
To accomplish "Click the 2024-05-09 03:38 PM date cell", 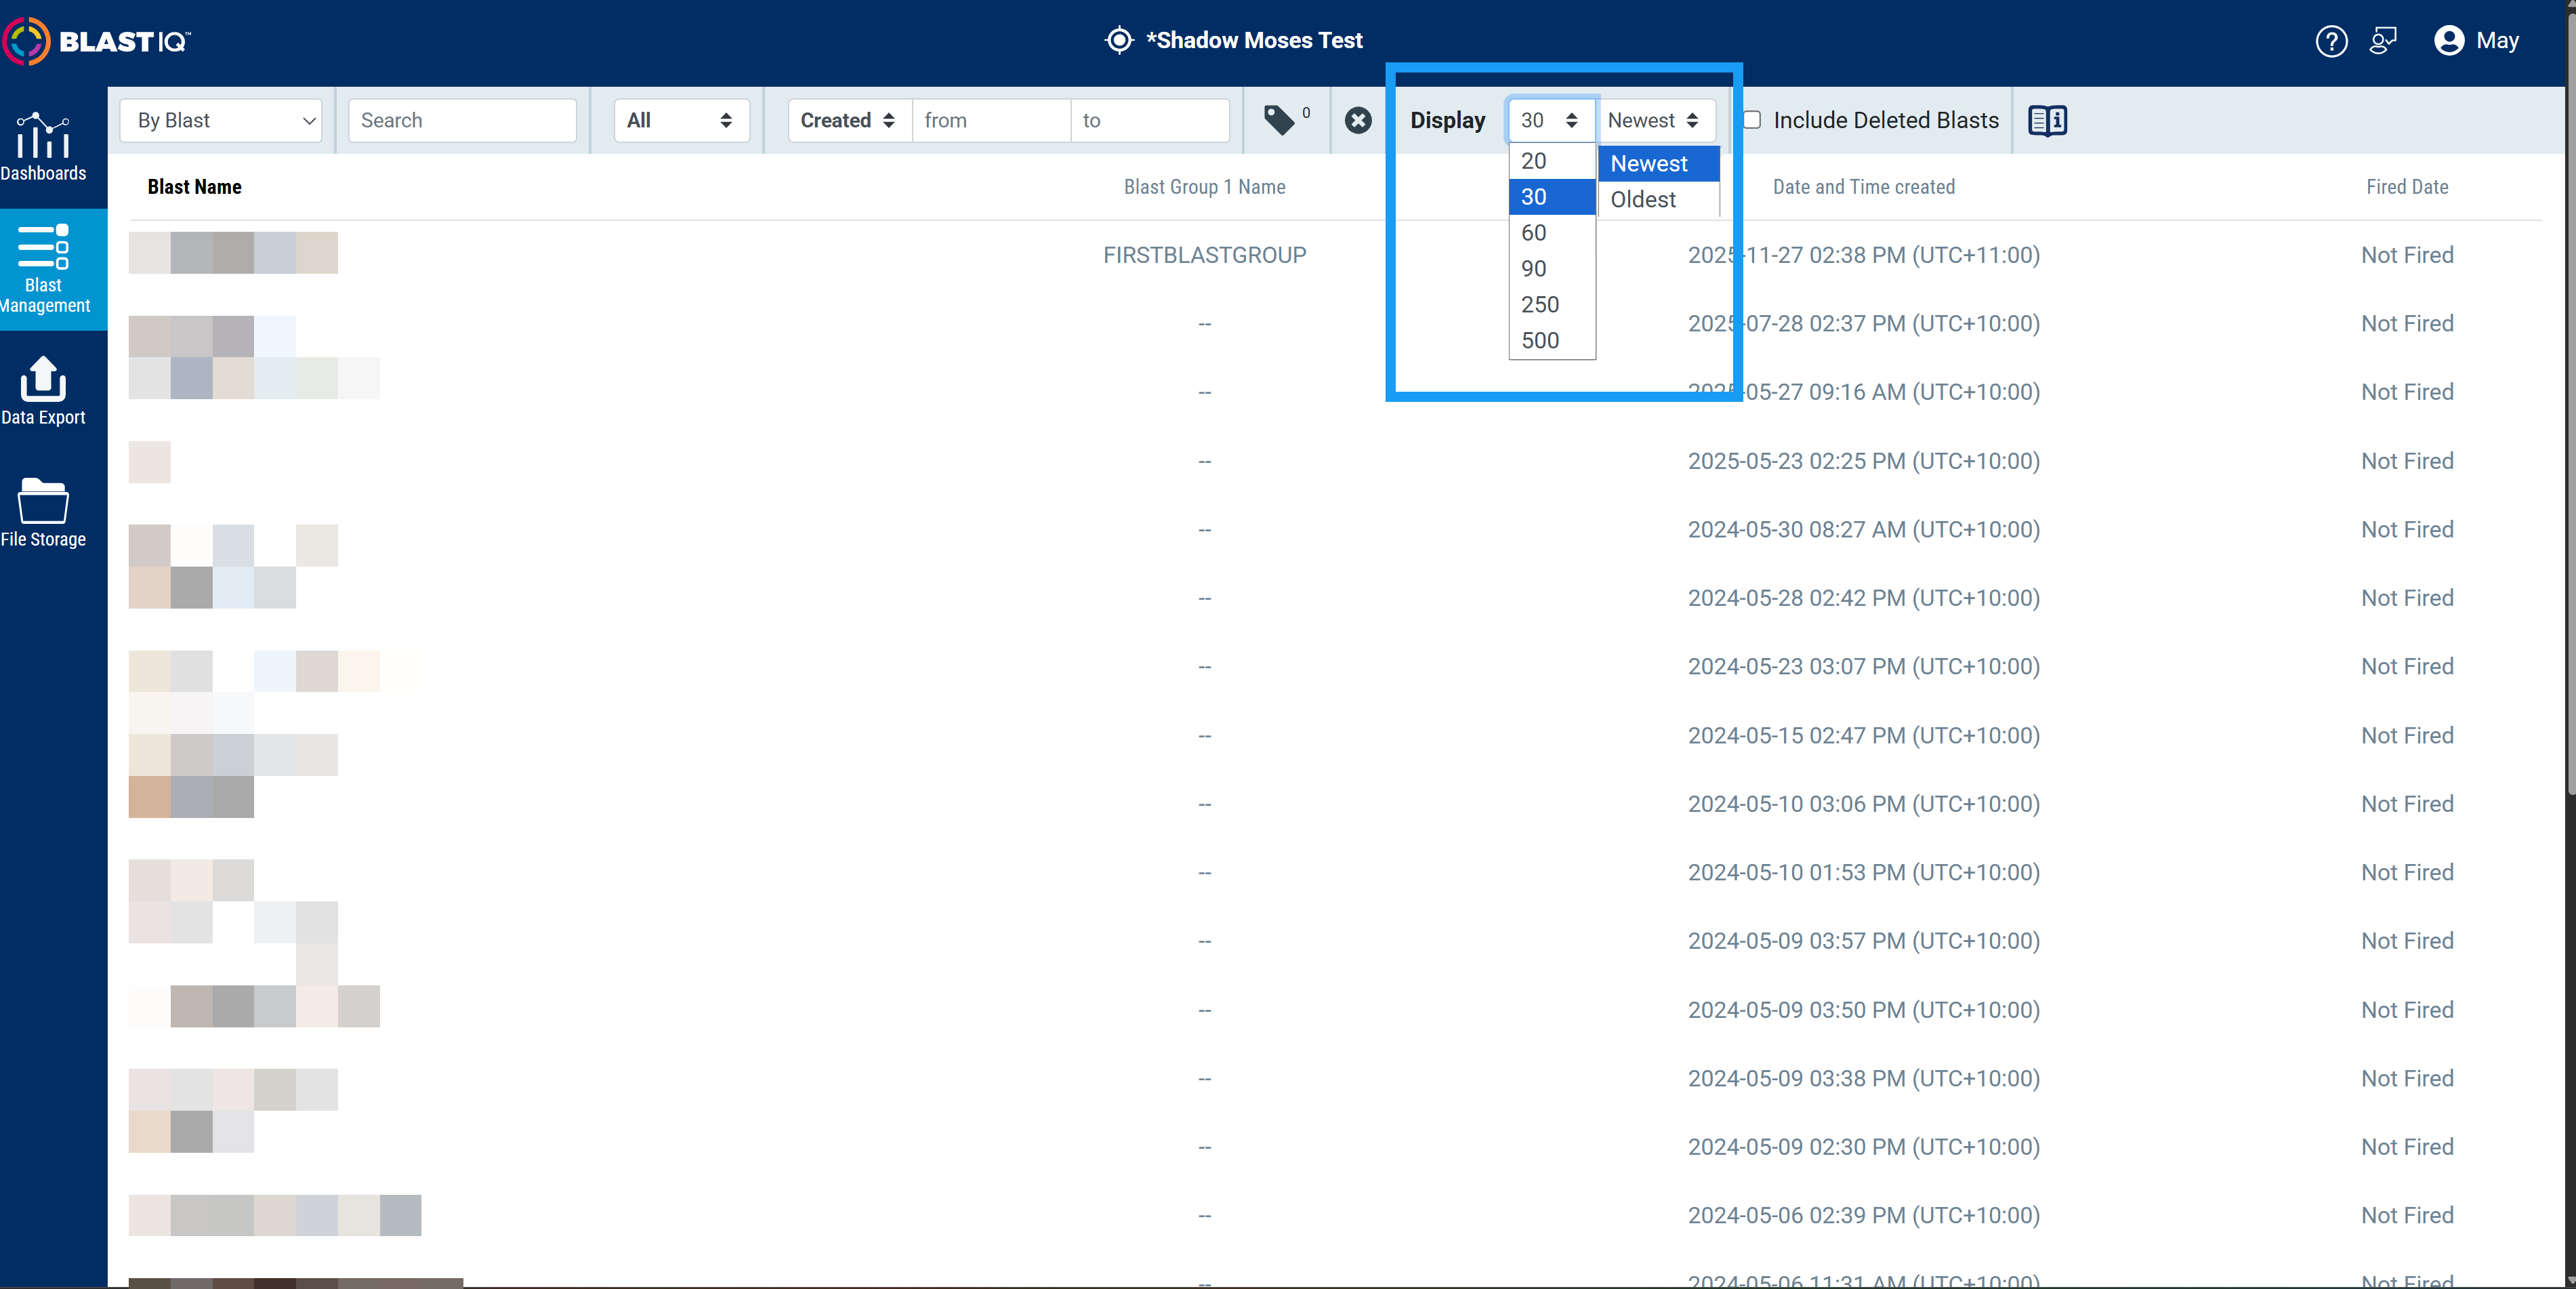I will (x=1863, y=1078).
